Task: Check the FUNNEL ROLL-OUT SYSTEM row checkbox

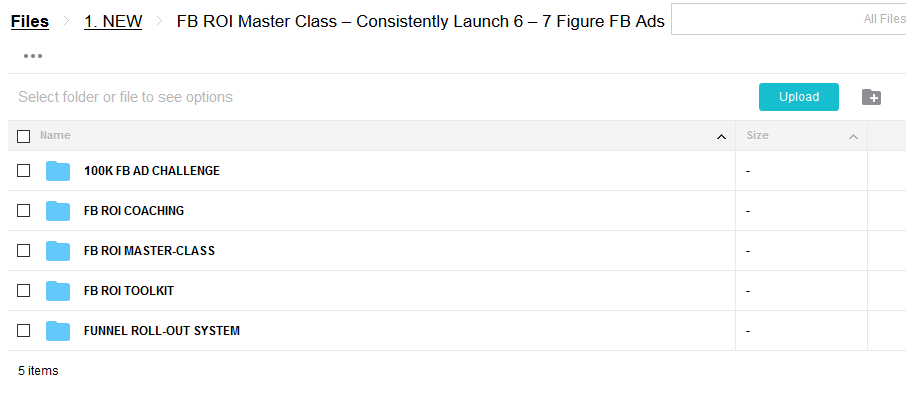Action: pos(24,331)
